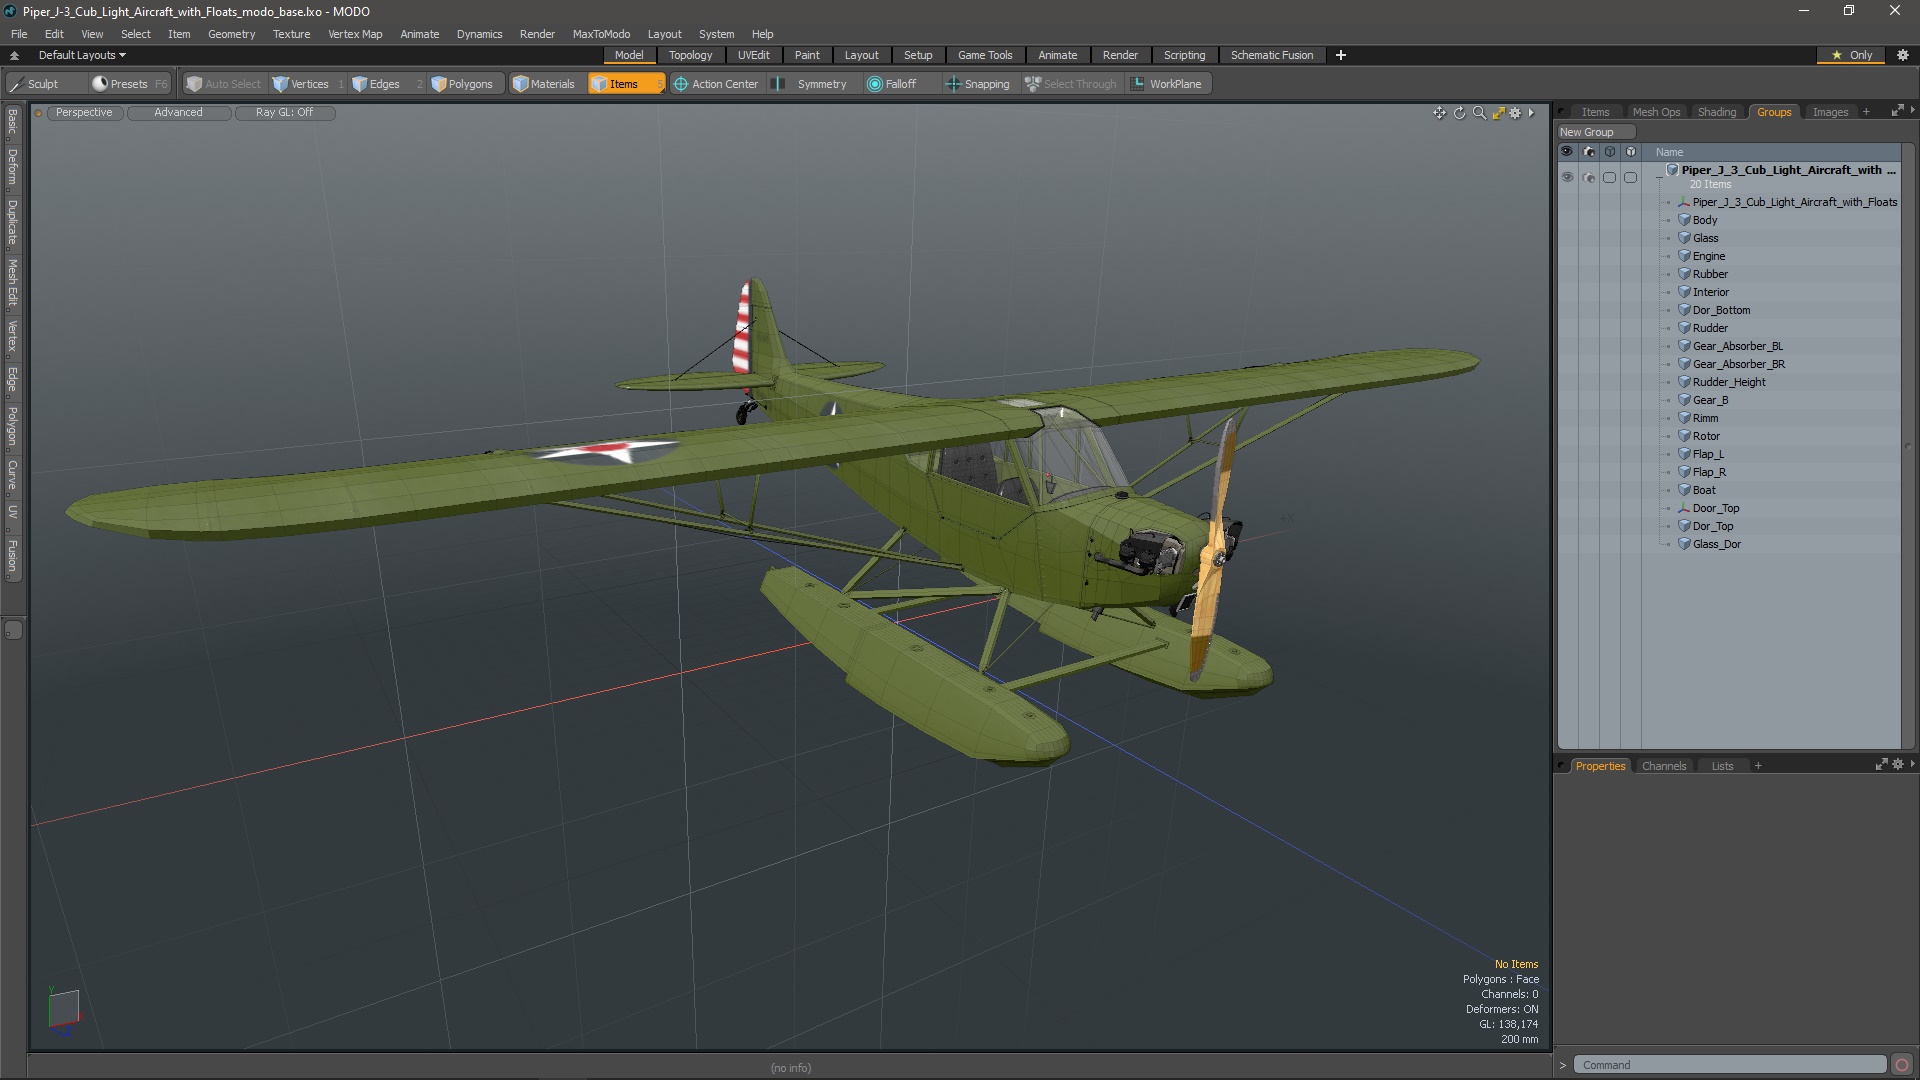Open layout settings gear at top right
This screenshot has height=1080, width=1920.
pyautogui.click(x=1903, y=55)
